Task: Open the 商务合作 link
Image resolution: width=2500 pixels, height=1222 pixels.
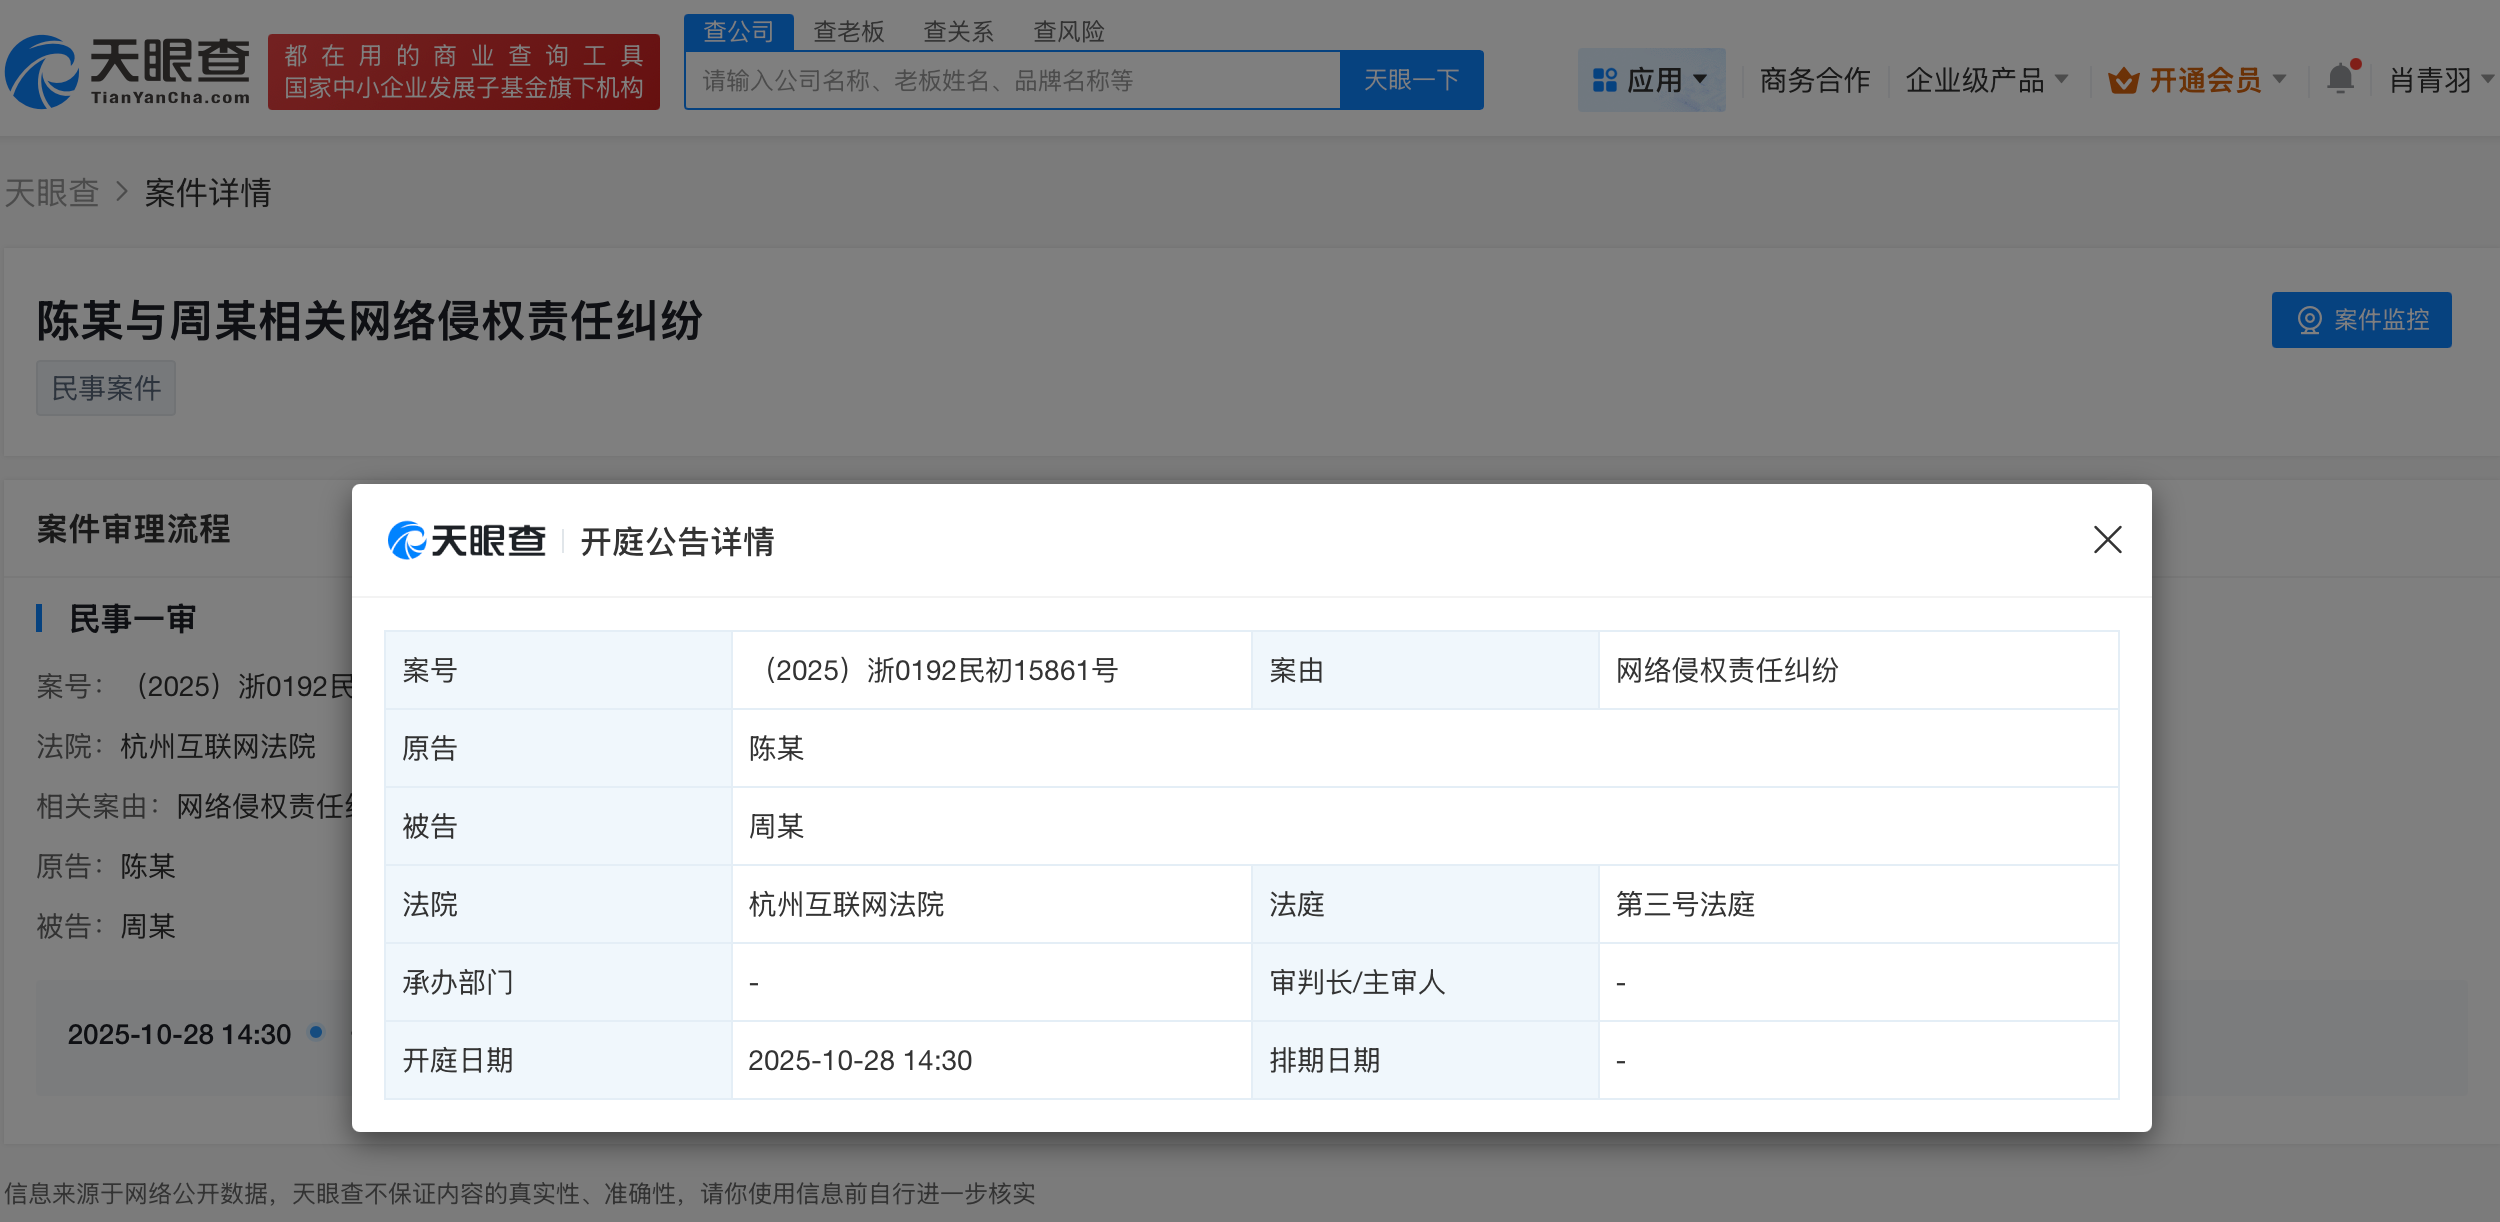Action: 1815,80
